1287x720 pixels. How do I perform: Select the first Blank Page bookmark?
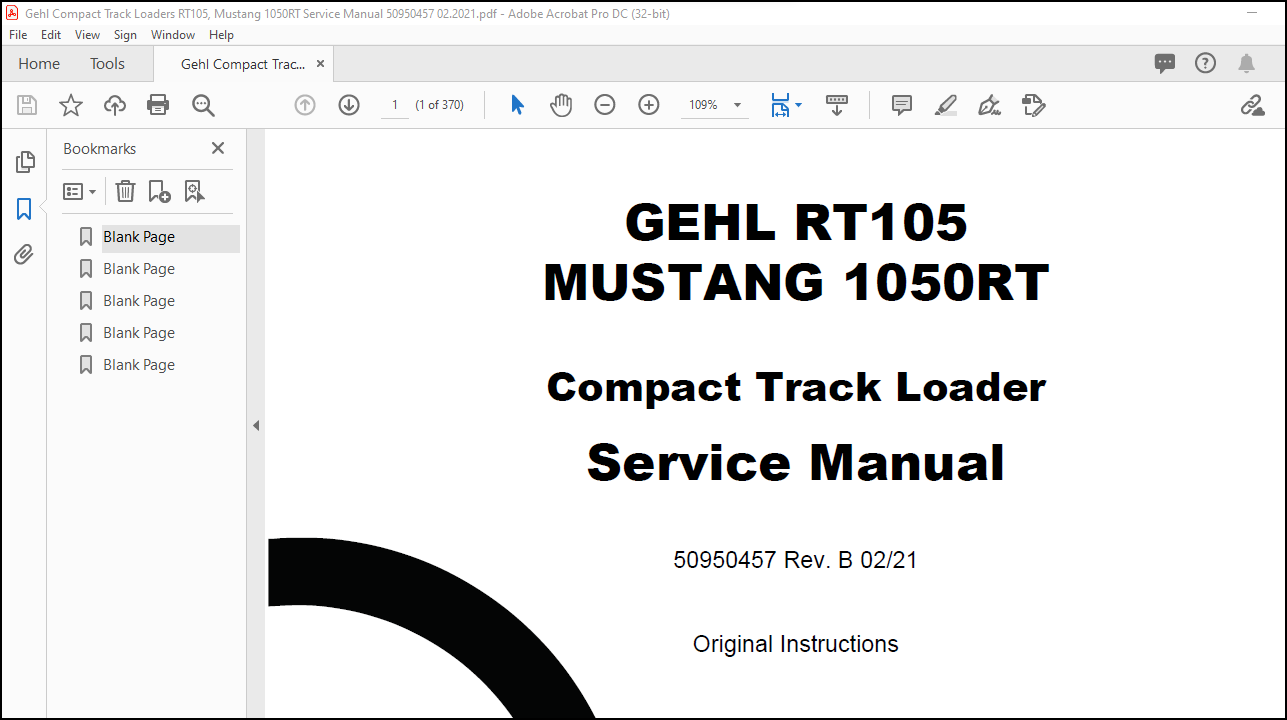tap(139, 237)
